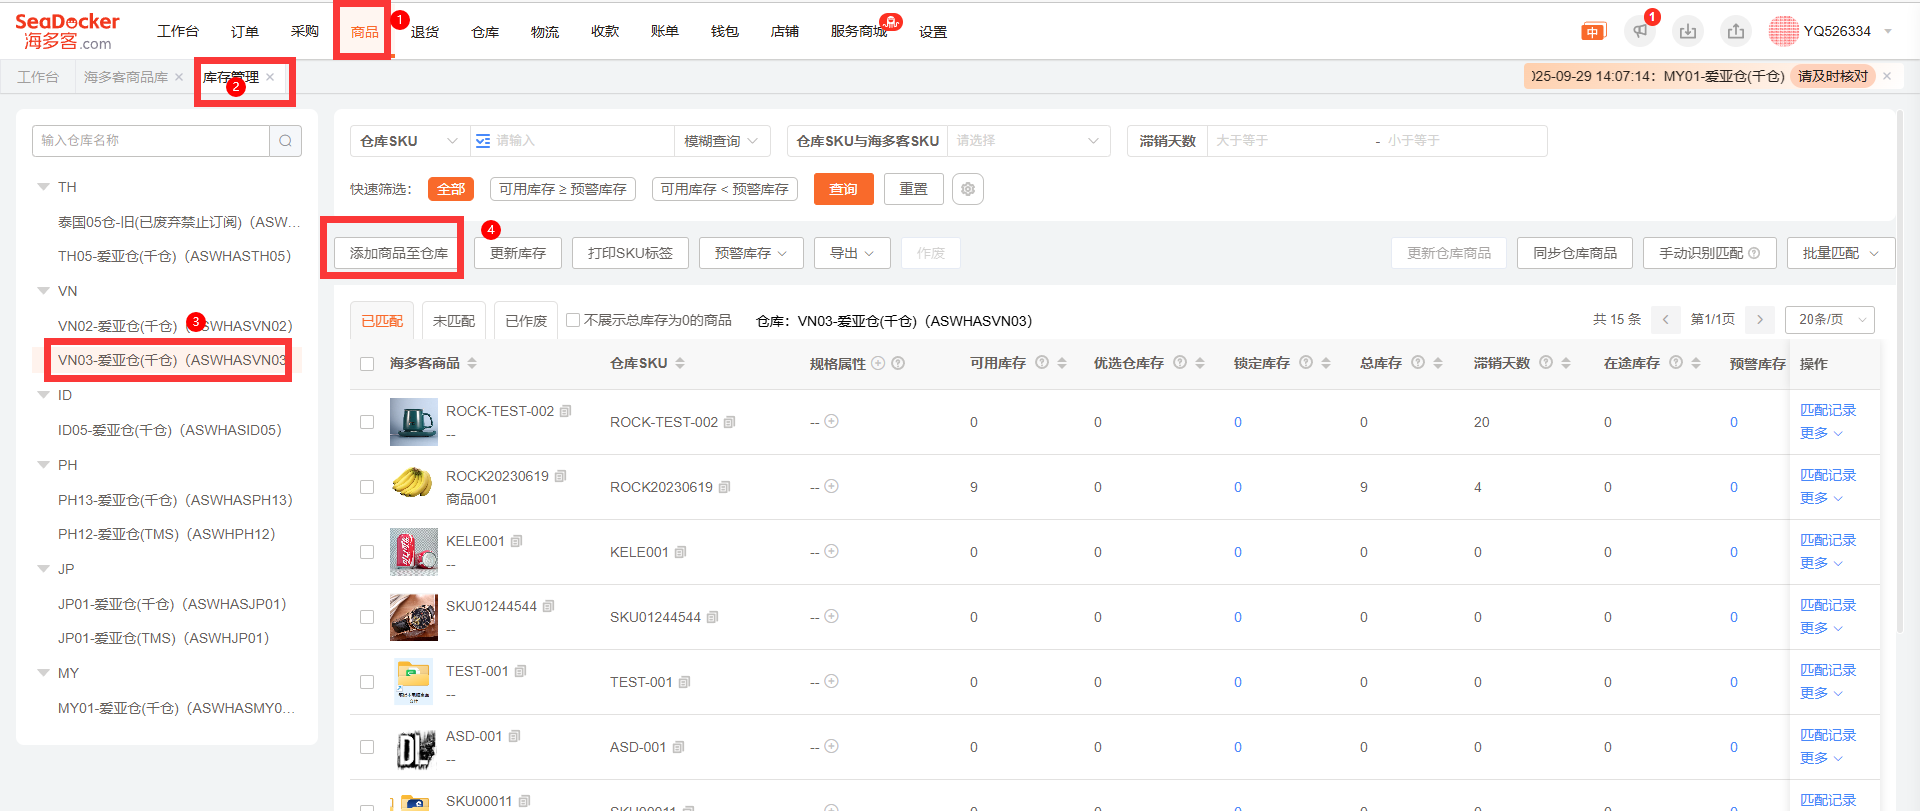Open filter settings gear icon

point(967,189)
